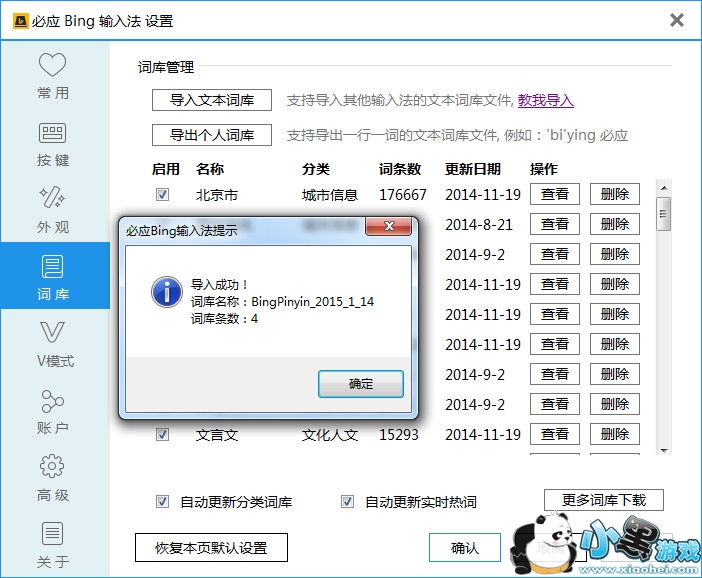The width and height of the screenshot is (702, 578).
Task: Uncheck the 文言文 dictionary checkbox
Action: click(162, 435)
